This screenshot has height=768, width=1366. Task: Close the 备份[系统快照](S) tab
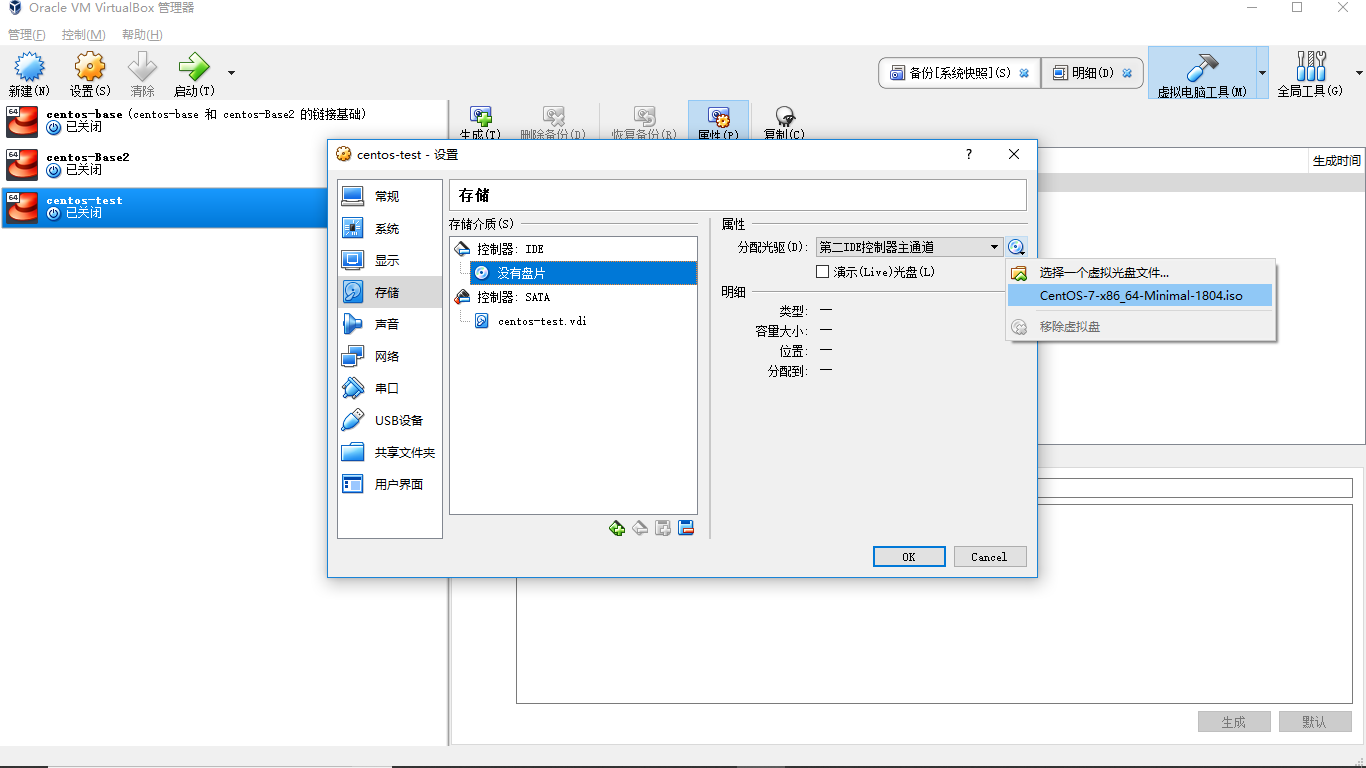[1024, 73]
